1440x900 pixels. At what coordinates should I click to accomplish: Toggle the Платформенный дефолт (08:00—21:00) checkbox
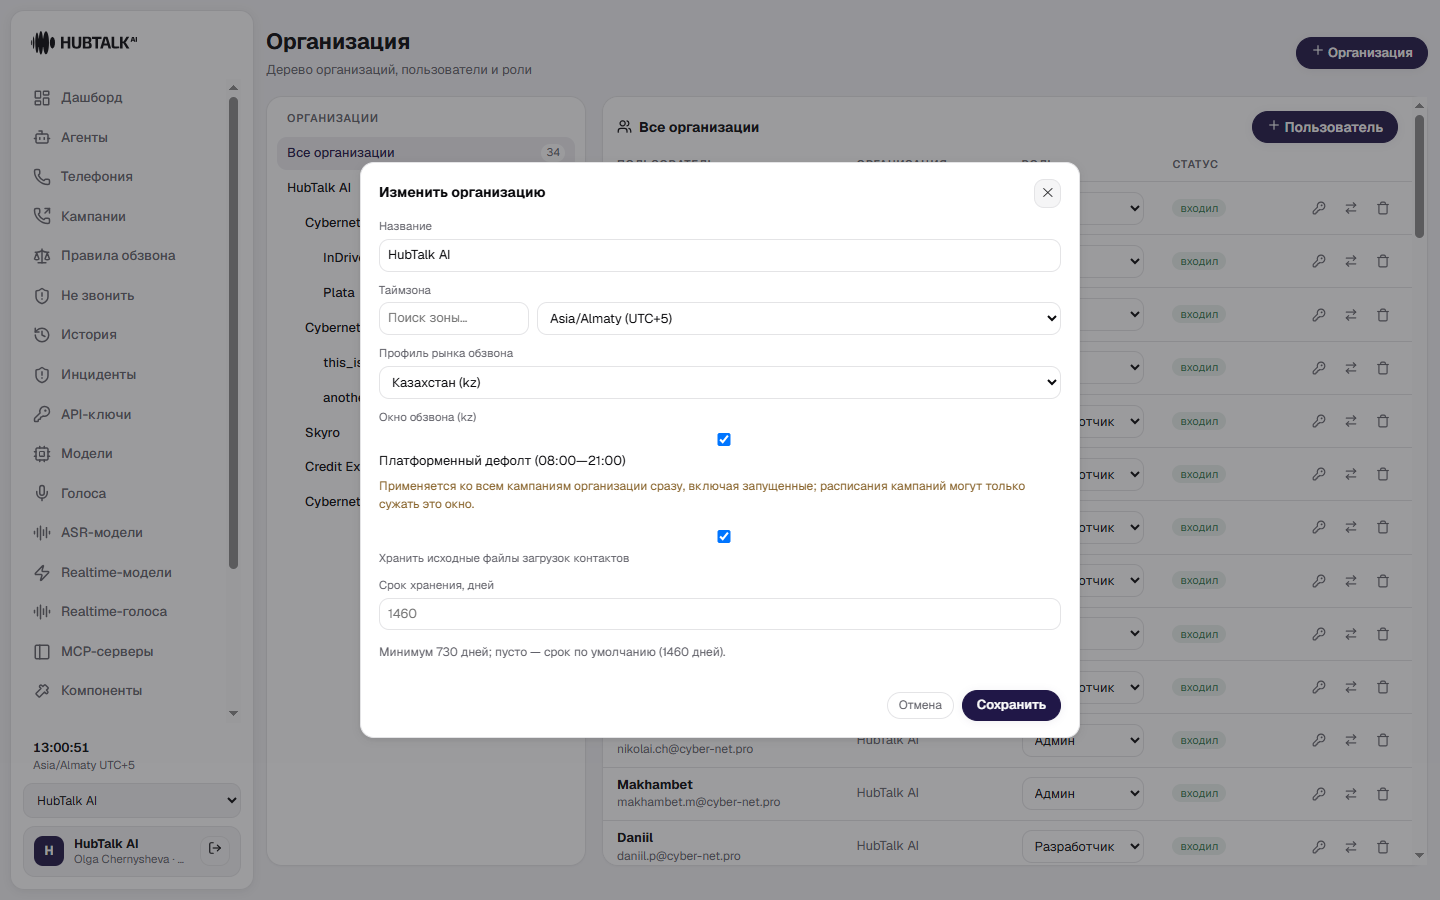pyautogui.click(x=724, y=440)
